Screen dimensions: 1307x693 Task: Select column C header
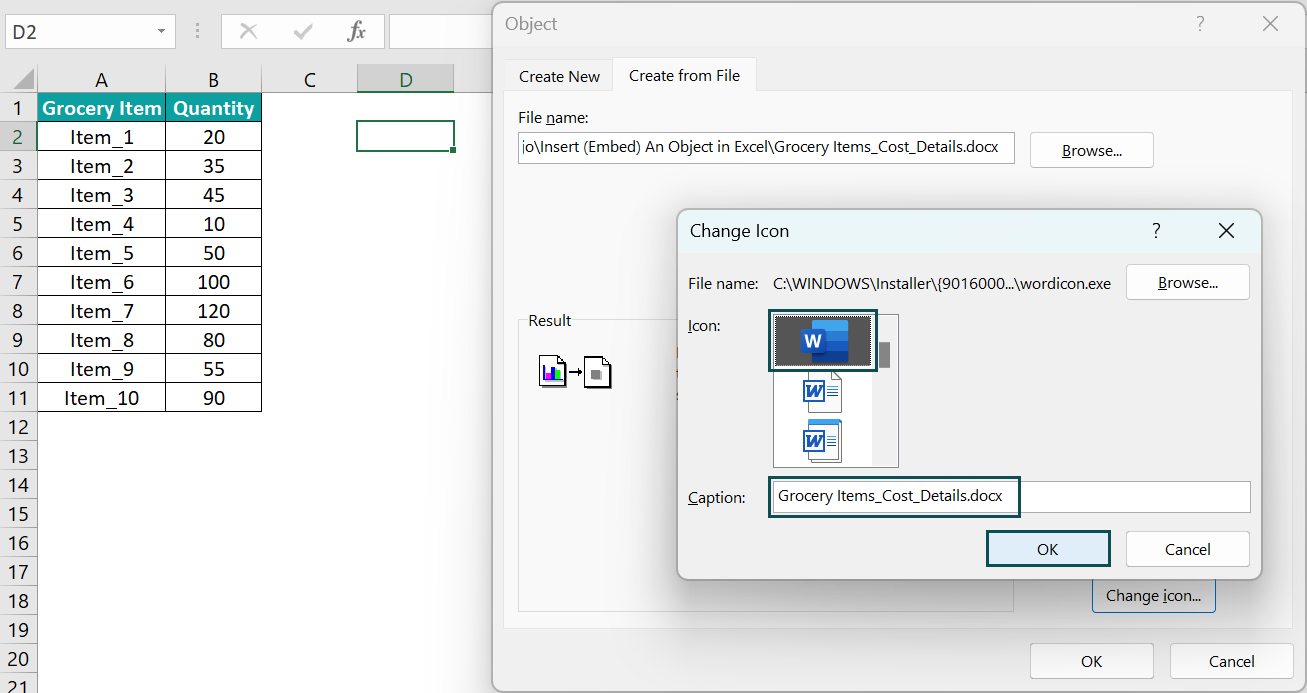309,79
